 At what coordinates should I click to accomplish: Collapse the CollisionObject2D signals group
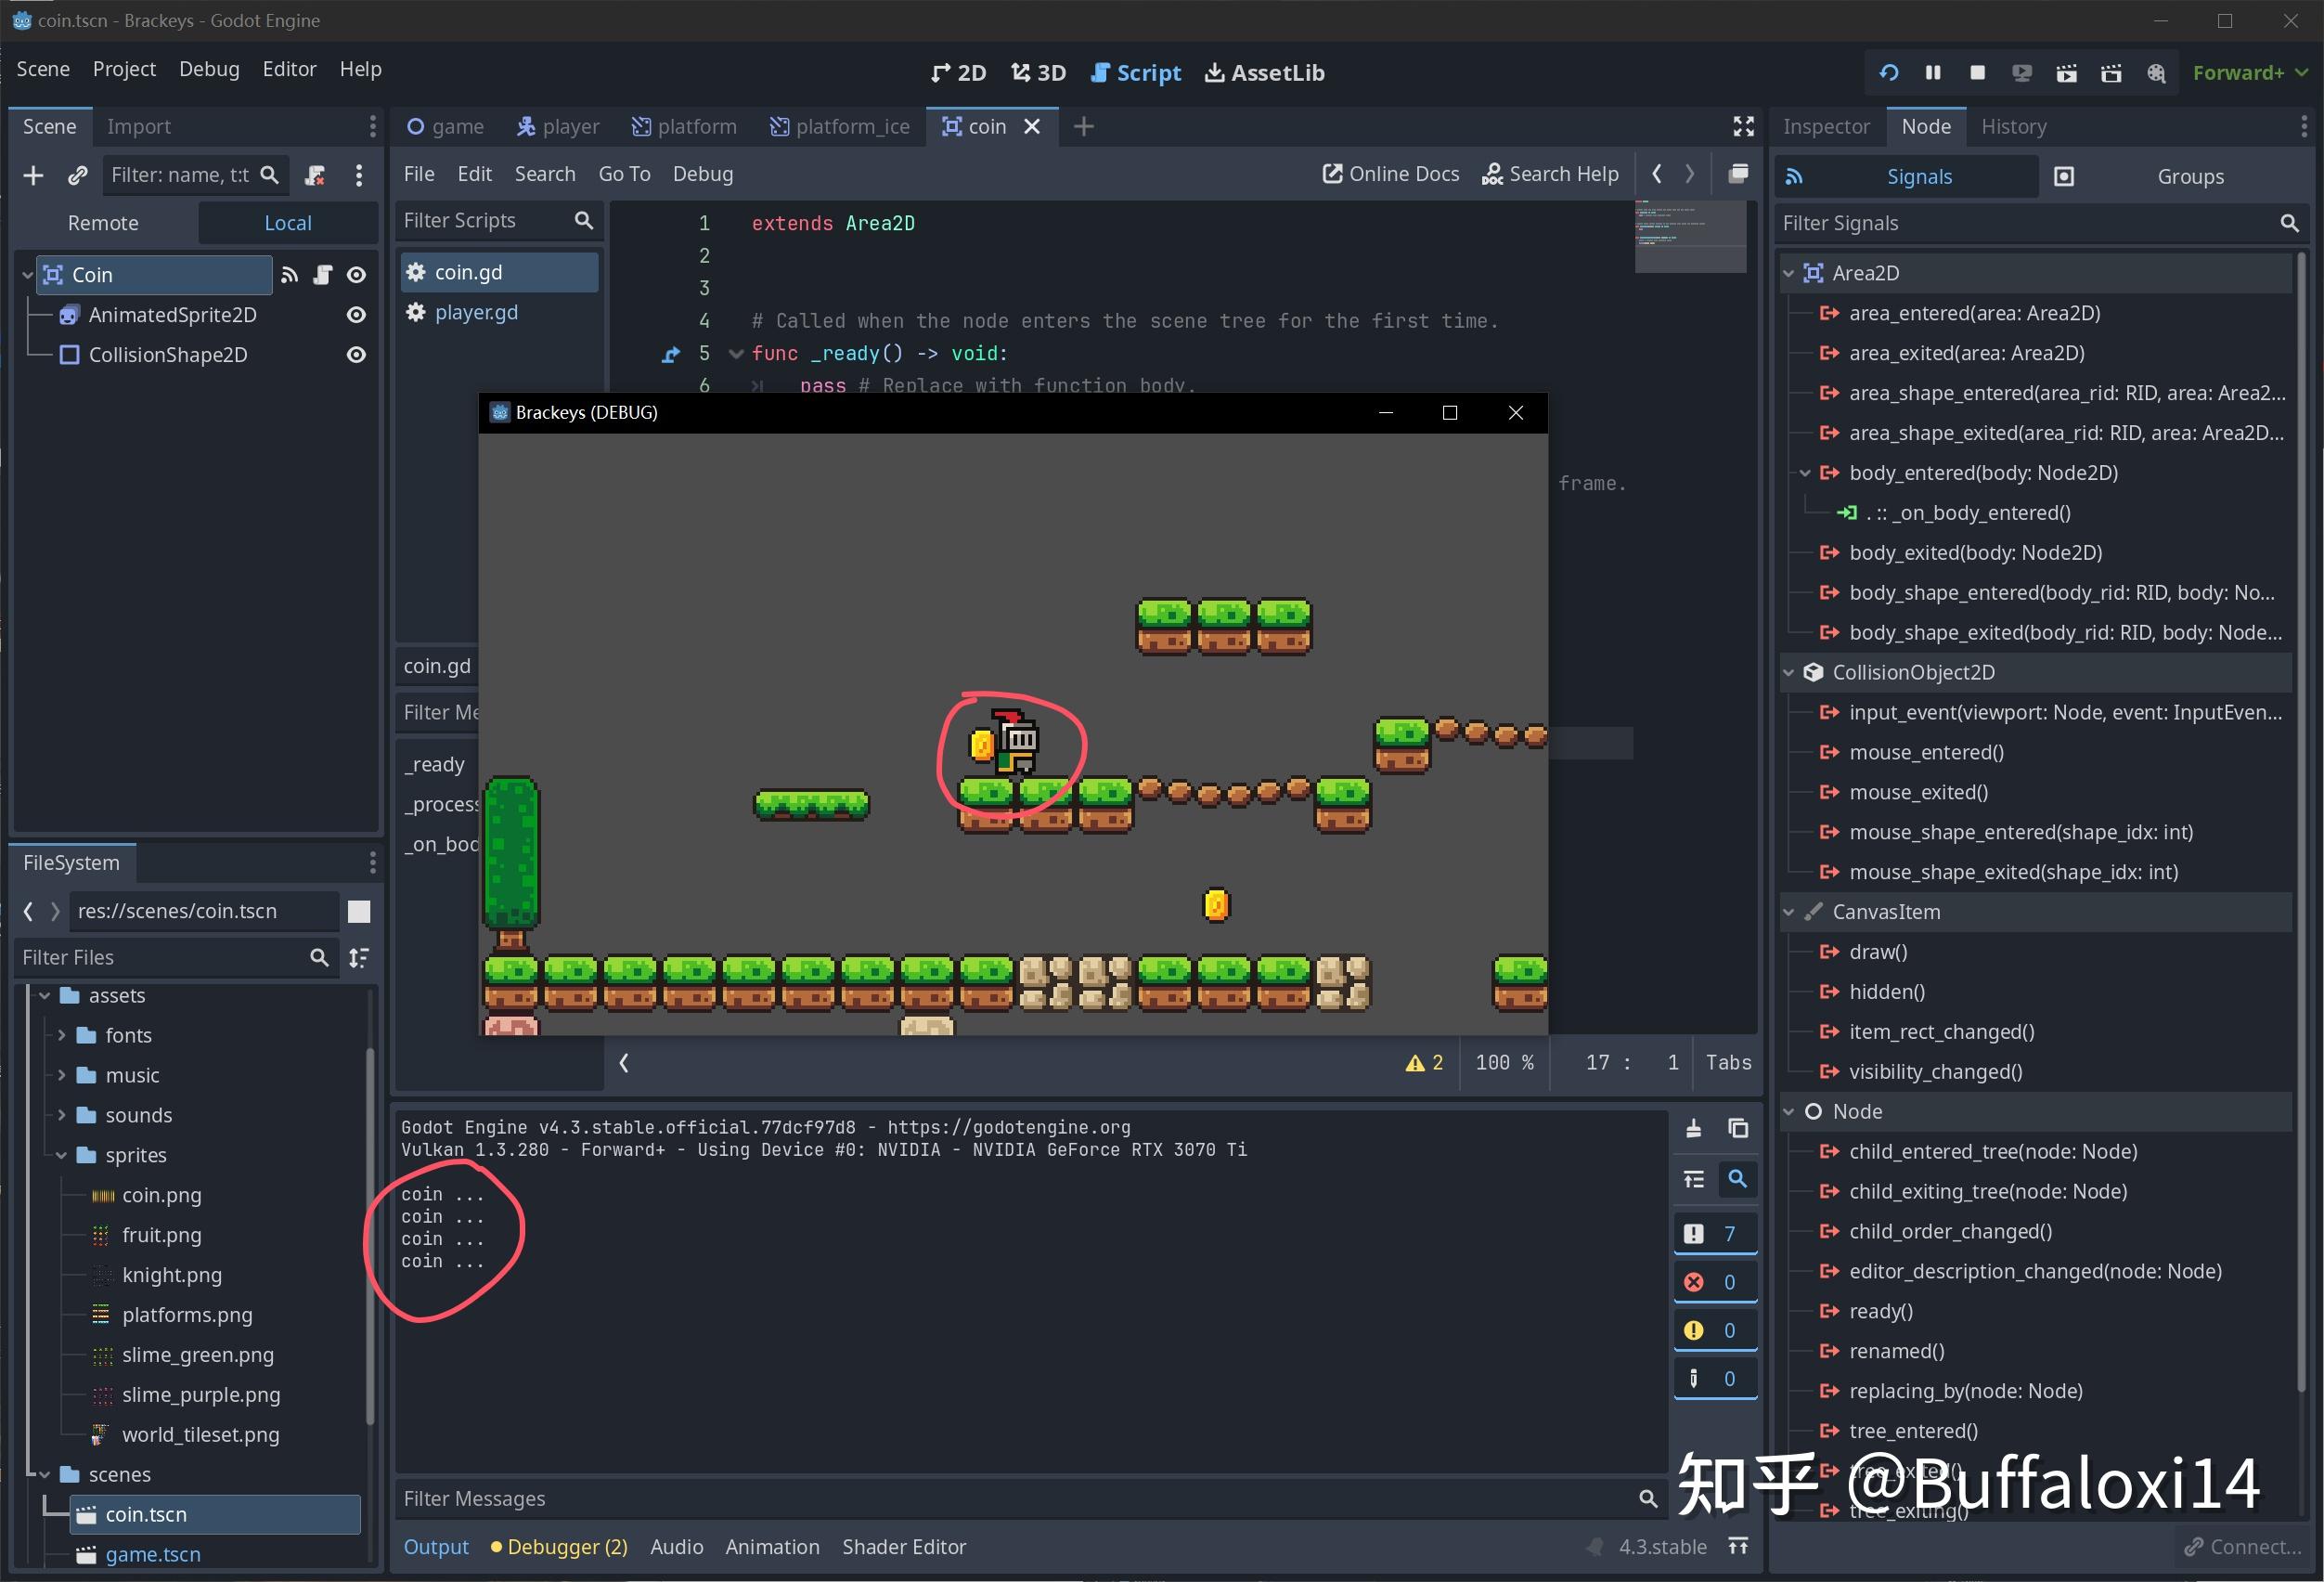[1789, 673]
